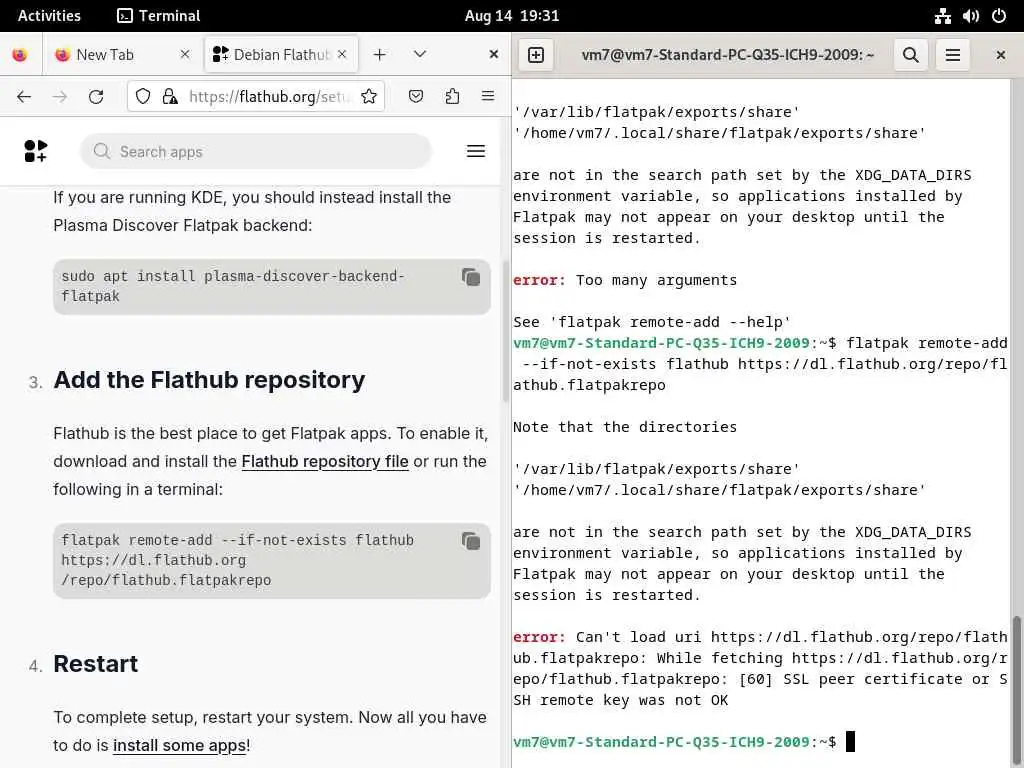The width and height of the screenshot is (1024, 768).
Task: Open Firefox application hamburger menu
Action: pos(488,97)
